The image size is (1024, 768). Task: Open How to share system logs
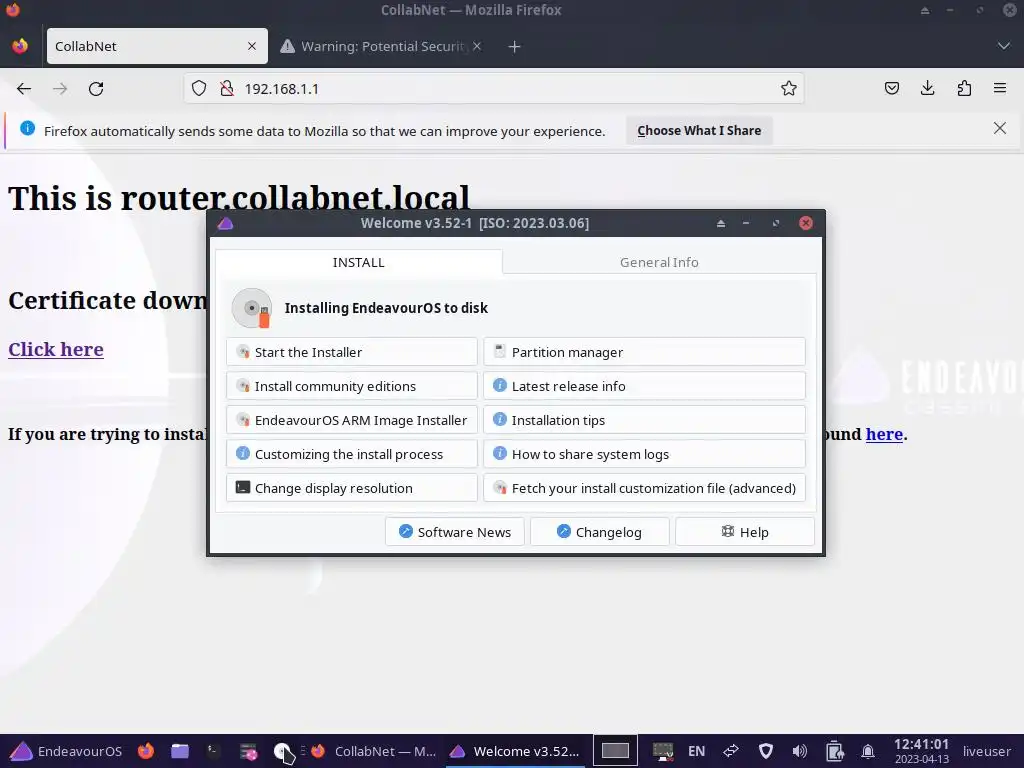(x=644, y=454)
